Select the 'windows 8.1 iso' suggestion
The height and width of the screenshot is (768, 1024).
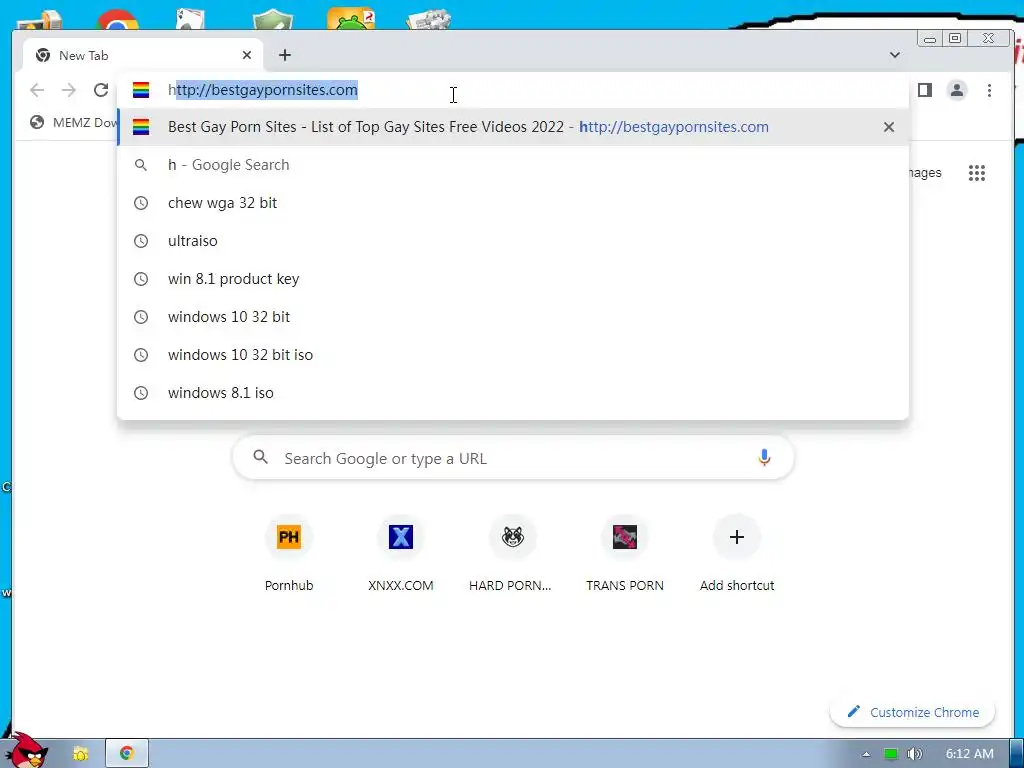(513, 392)
